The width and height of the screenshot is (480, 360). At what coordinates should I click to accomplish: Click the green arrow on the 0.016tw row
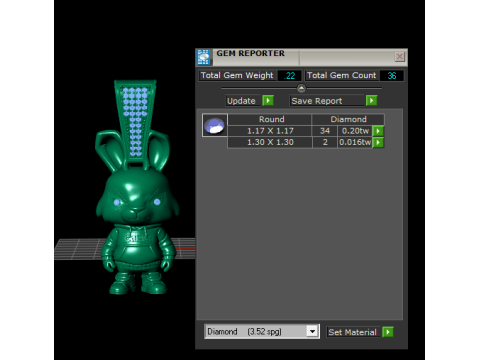[x=378, y=143]
